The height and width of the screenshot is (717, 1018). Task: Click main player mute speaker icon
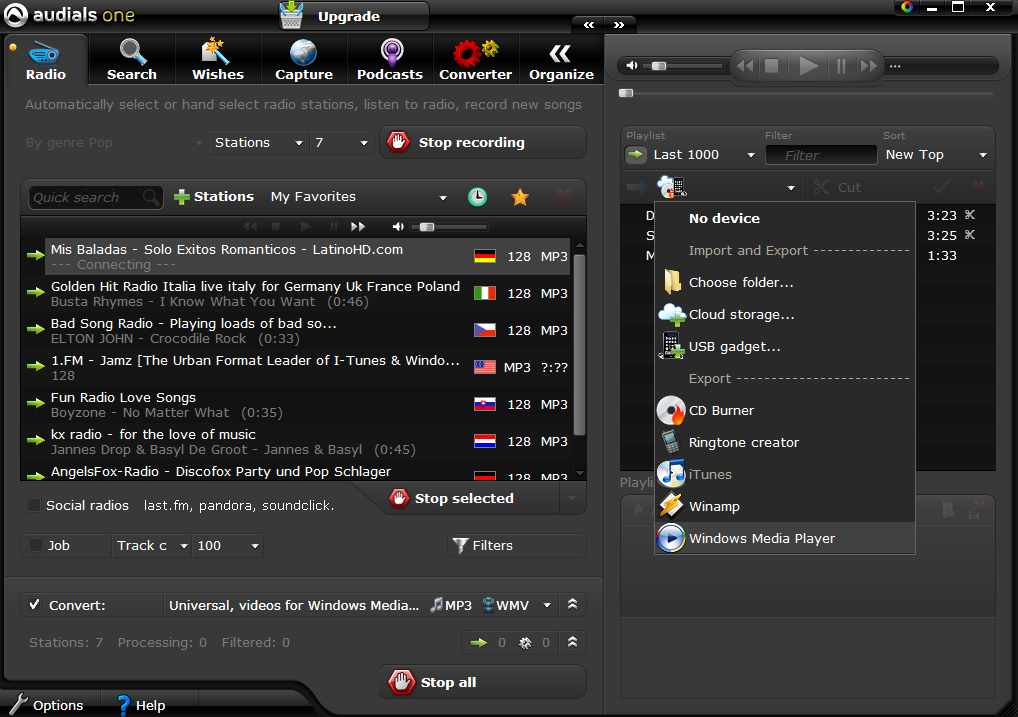[632, 66]
